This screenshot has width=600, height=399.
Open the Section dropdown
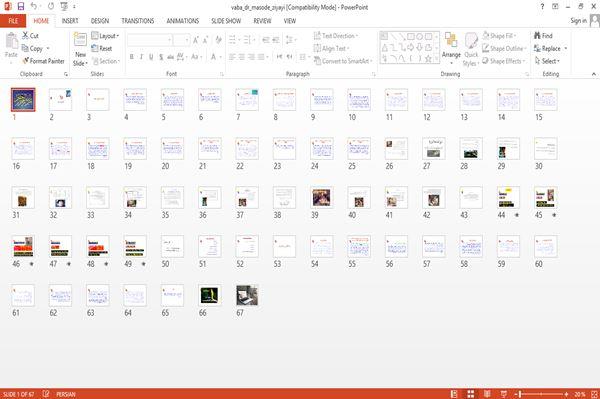tap(106, 61)
